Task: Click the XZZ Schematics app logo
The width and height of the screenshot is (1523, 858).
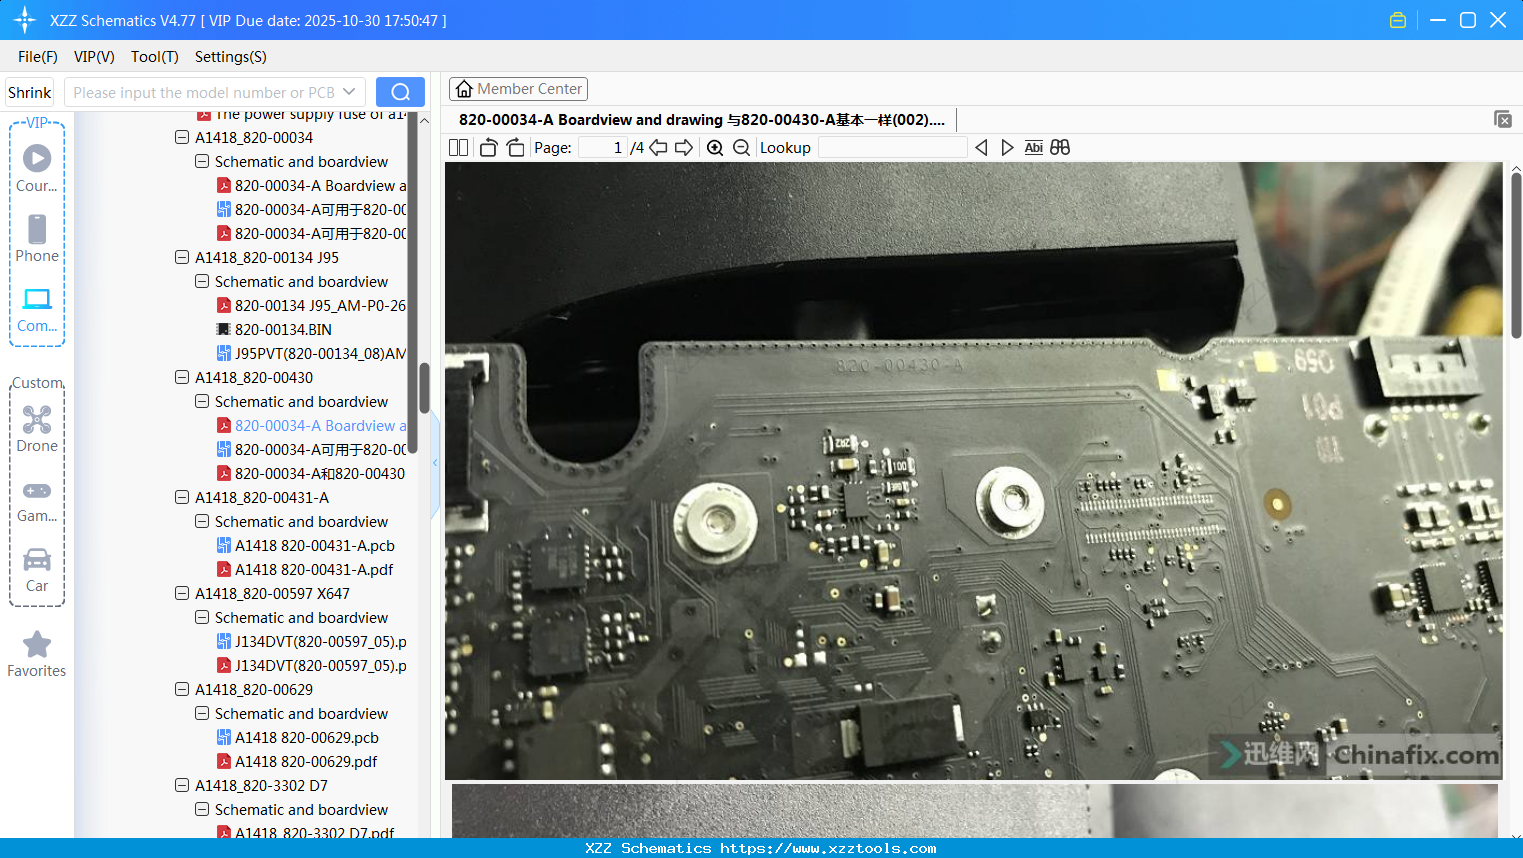Action: pos(25,20)
